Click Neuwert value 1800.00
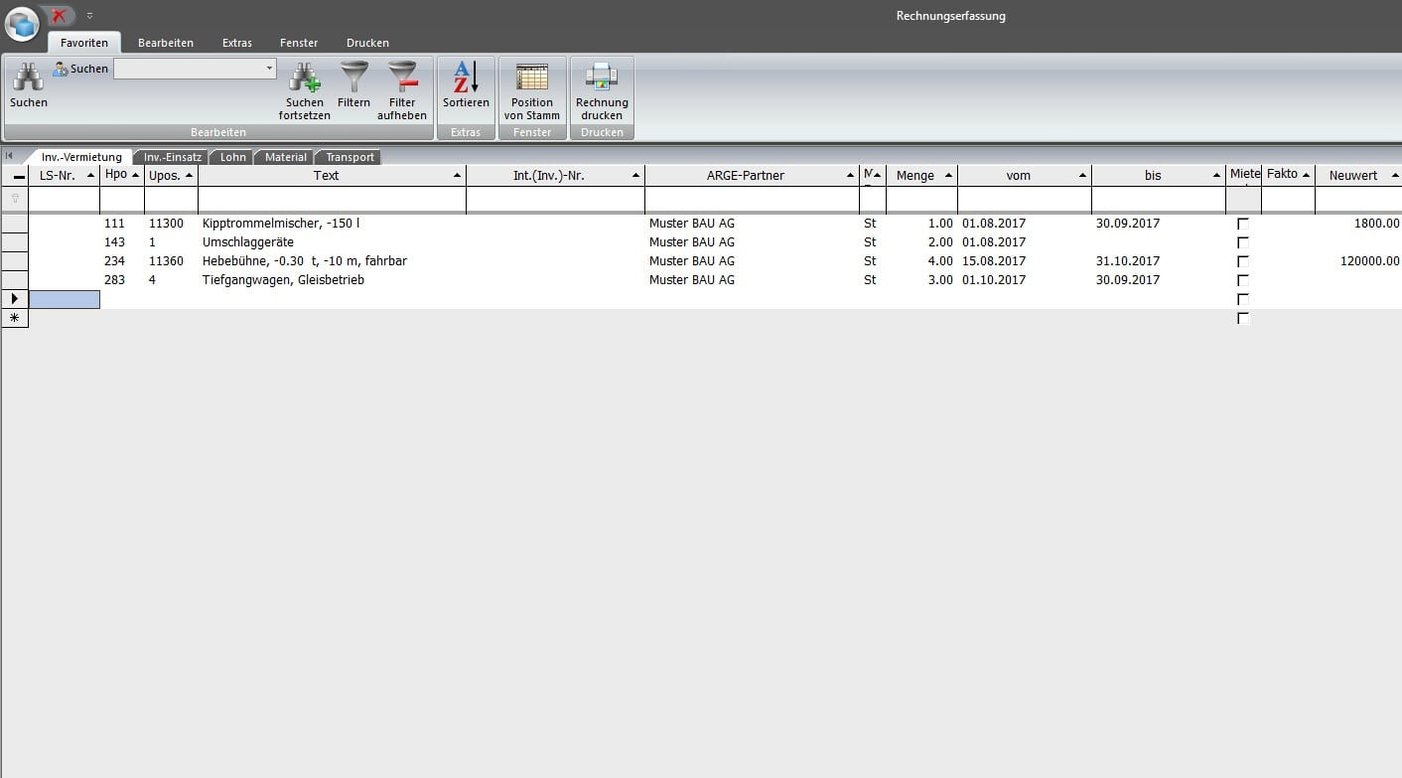This screenshot has height=778, width=1402. click(1377, 224)
